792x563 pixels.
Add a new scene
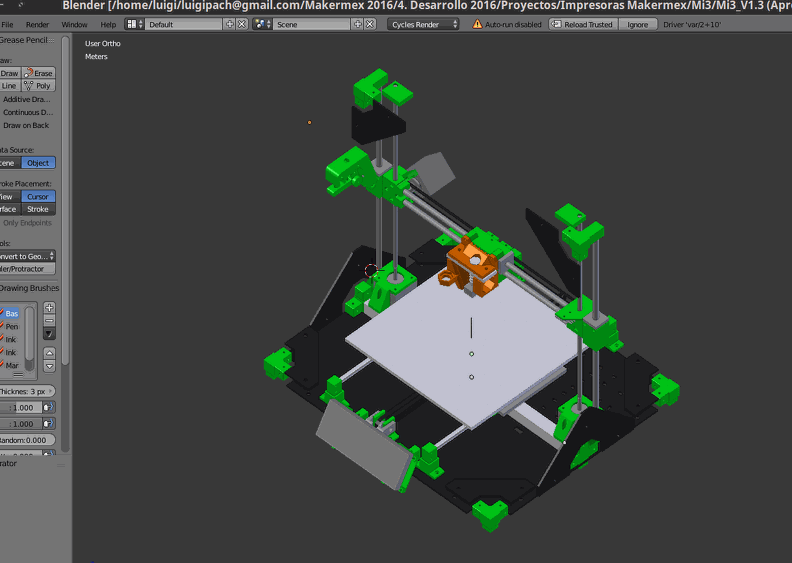pos(358,24)
